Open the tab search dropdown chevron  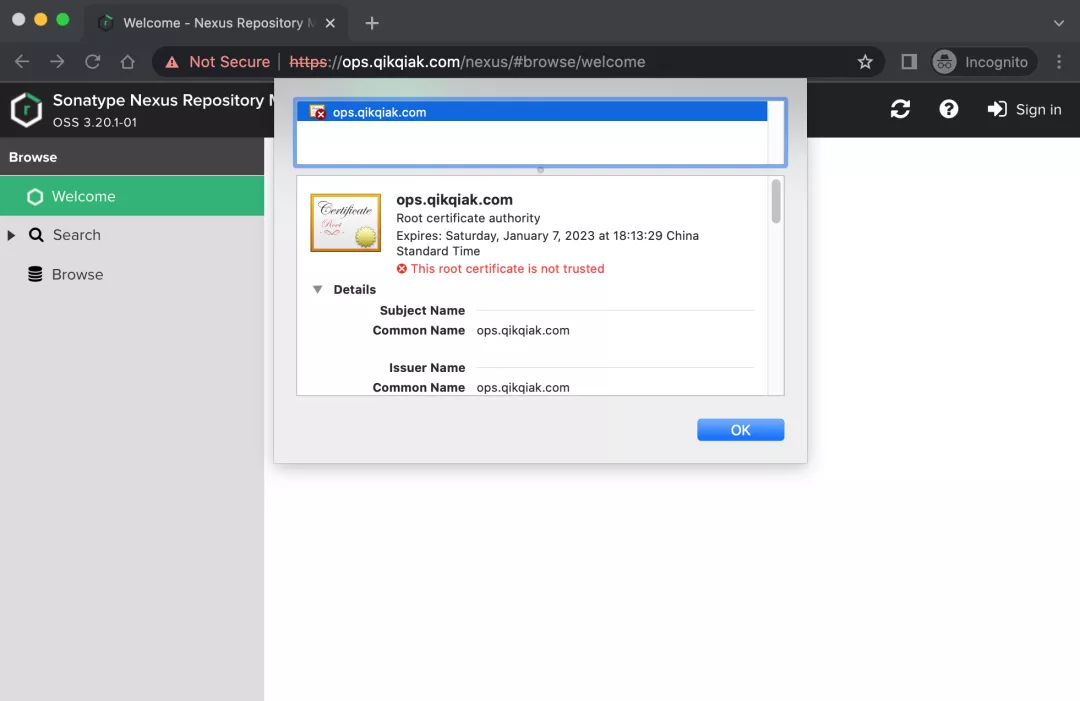pyautogui.click(x=1059, y=22)
